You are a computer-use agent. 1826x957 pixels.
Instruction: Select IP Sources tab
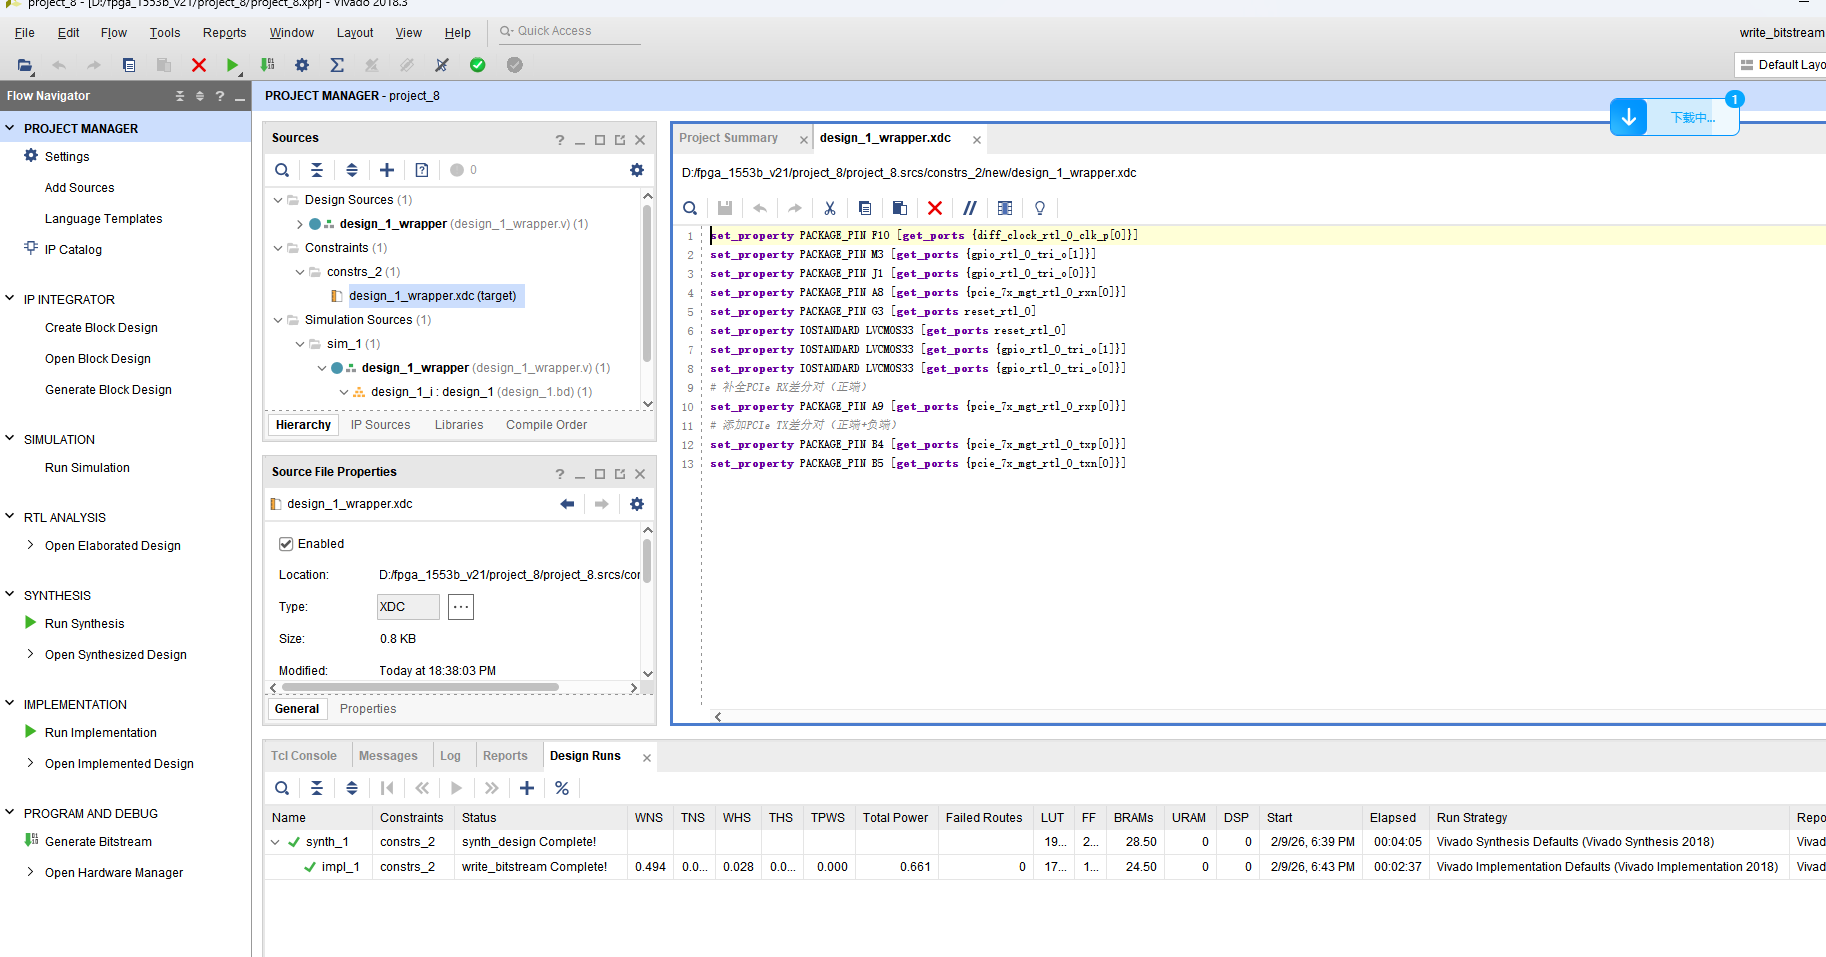click(x=380, y=425)
